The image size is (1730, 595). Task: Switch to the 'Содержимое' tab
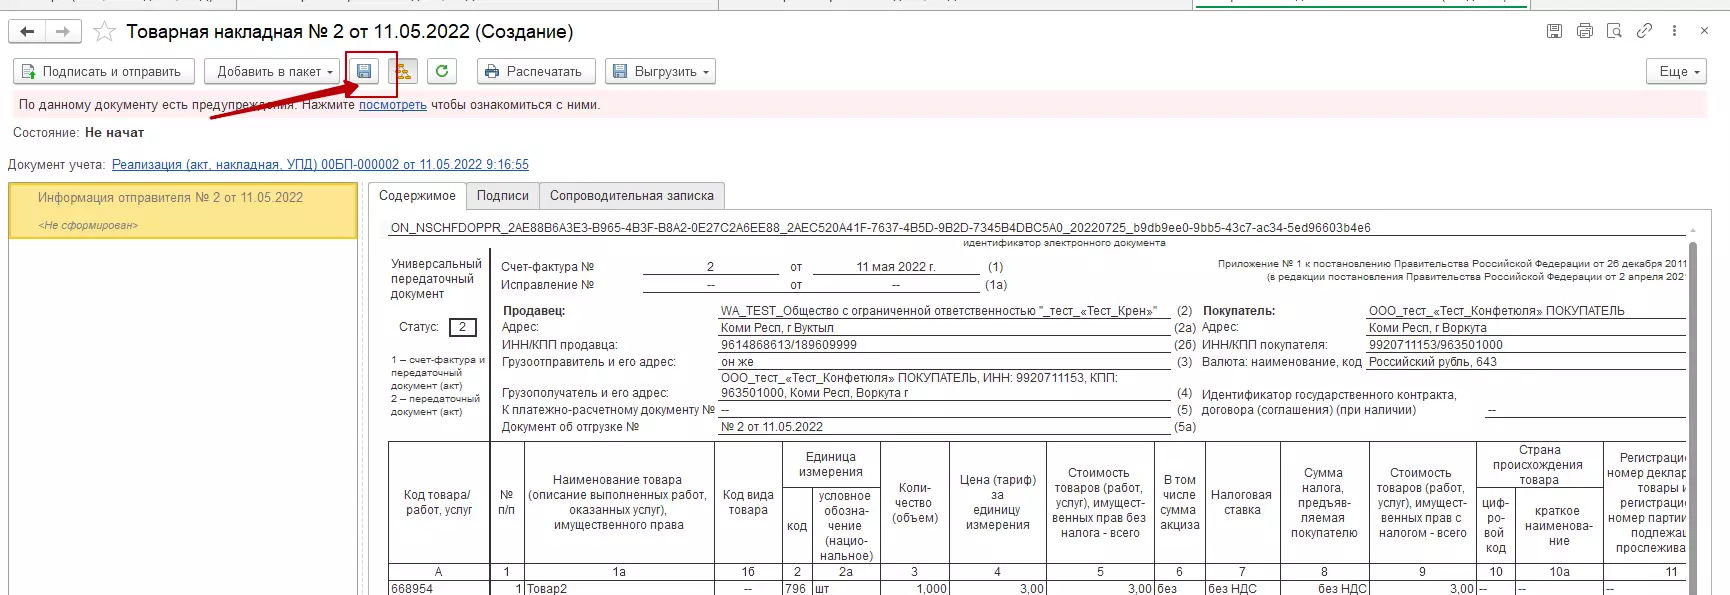click(417, 196)
